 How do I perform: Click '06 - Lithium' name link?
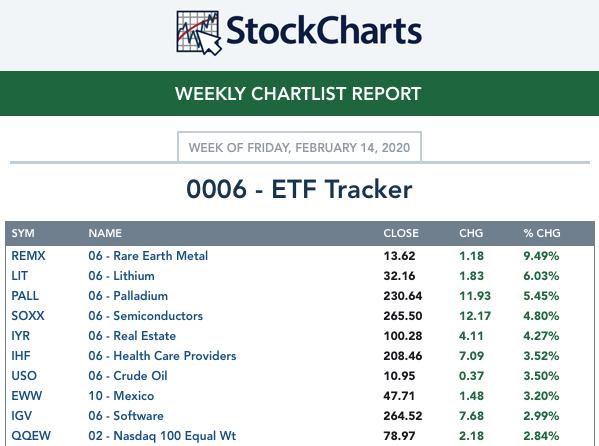[121, 276]
